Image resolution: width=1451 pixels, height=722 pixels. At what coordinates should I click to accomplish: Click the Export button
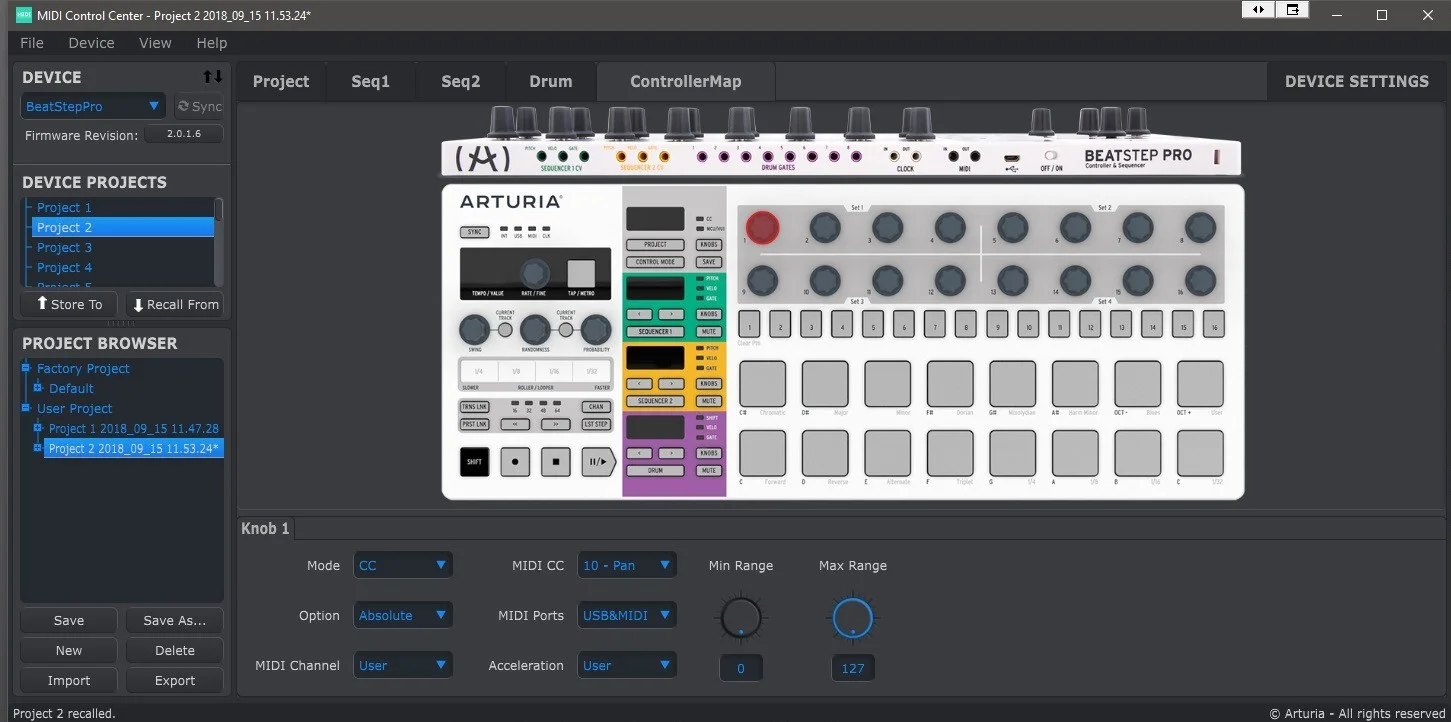[175, 680]
